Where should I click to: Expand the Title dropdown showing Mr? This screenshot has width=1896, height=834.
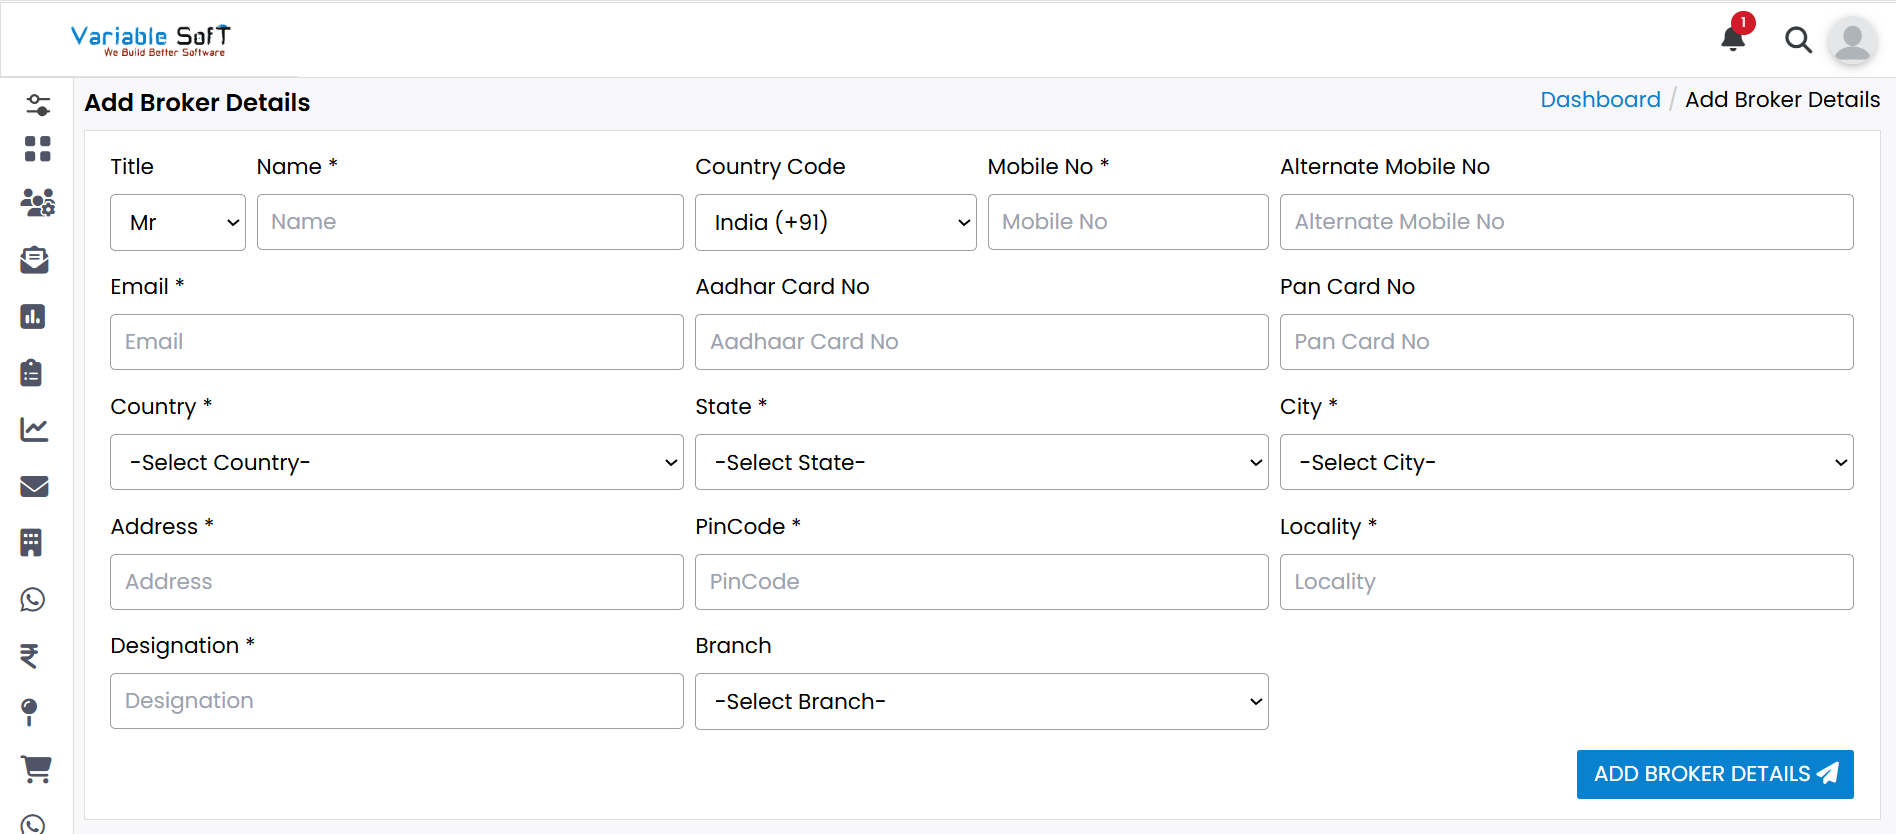(178, 222)
